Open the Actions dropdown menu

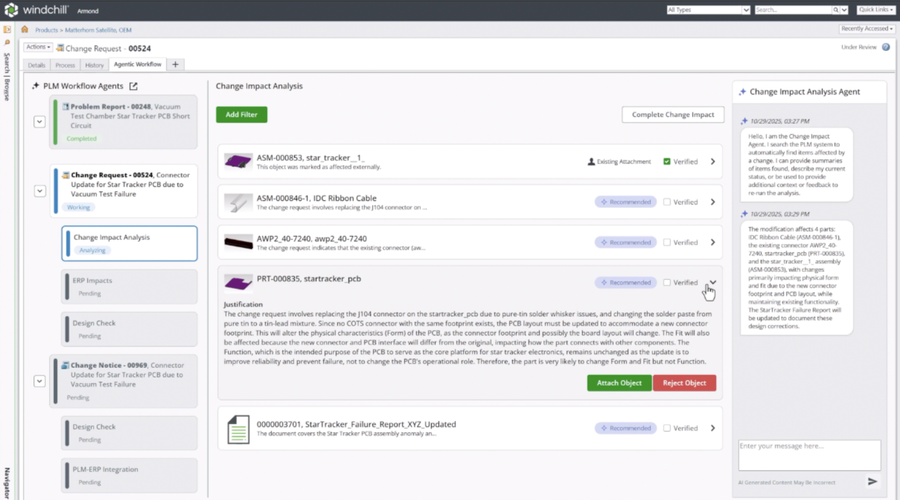click(x=37, y=47)
